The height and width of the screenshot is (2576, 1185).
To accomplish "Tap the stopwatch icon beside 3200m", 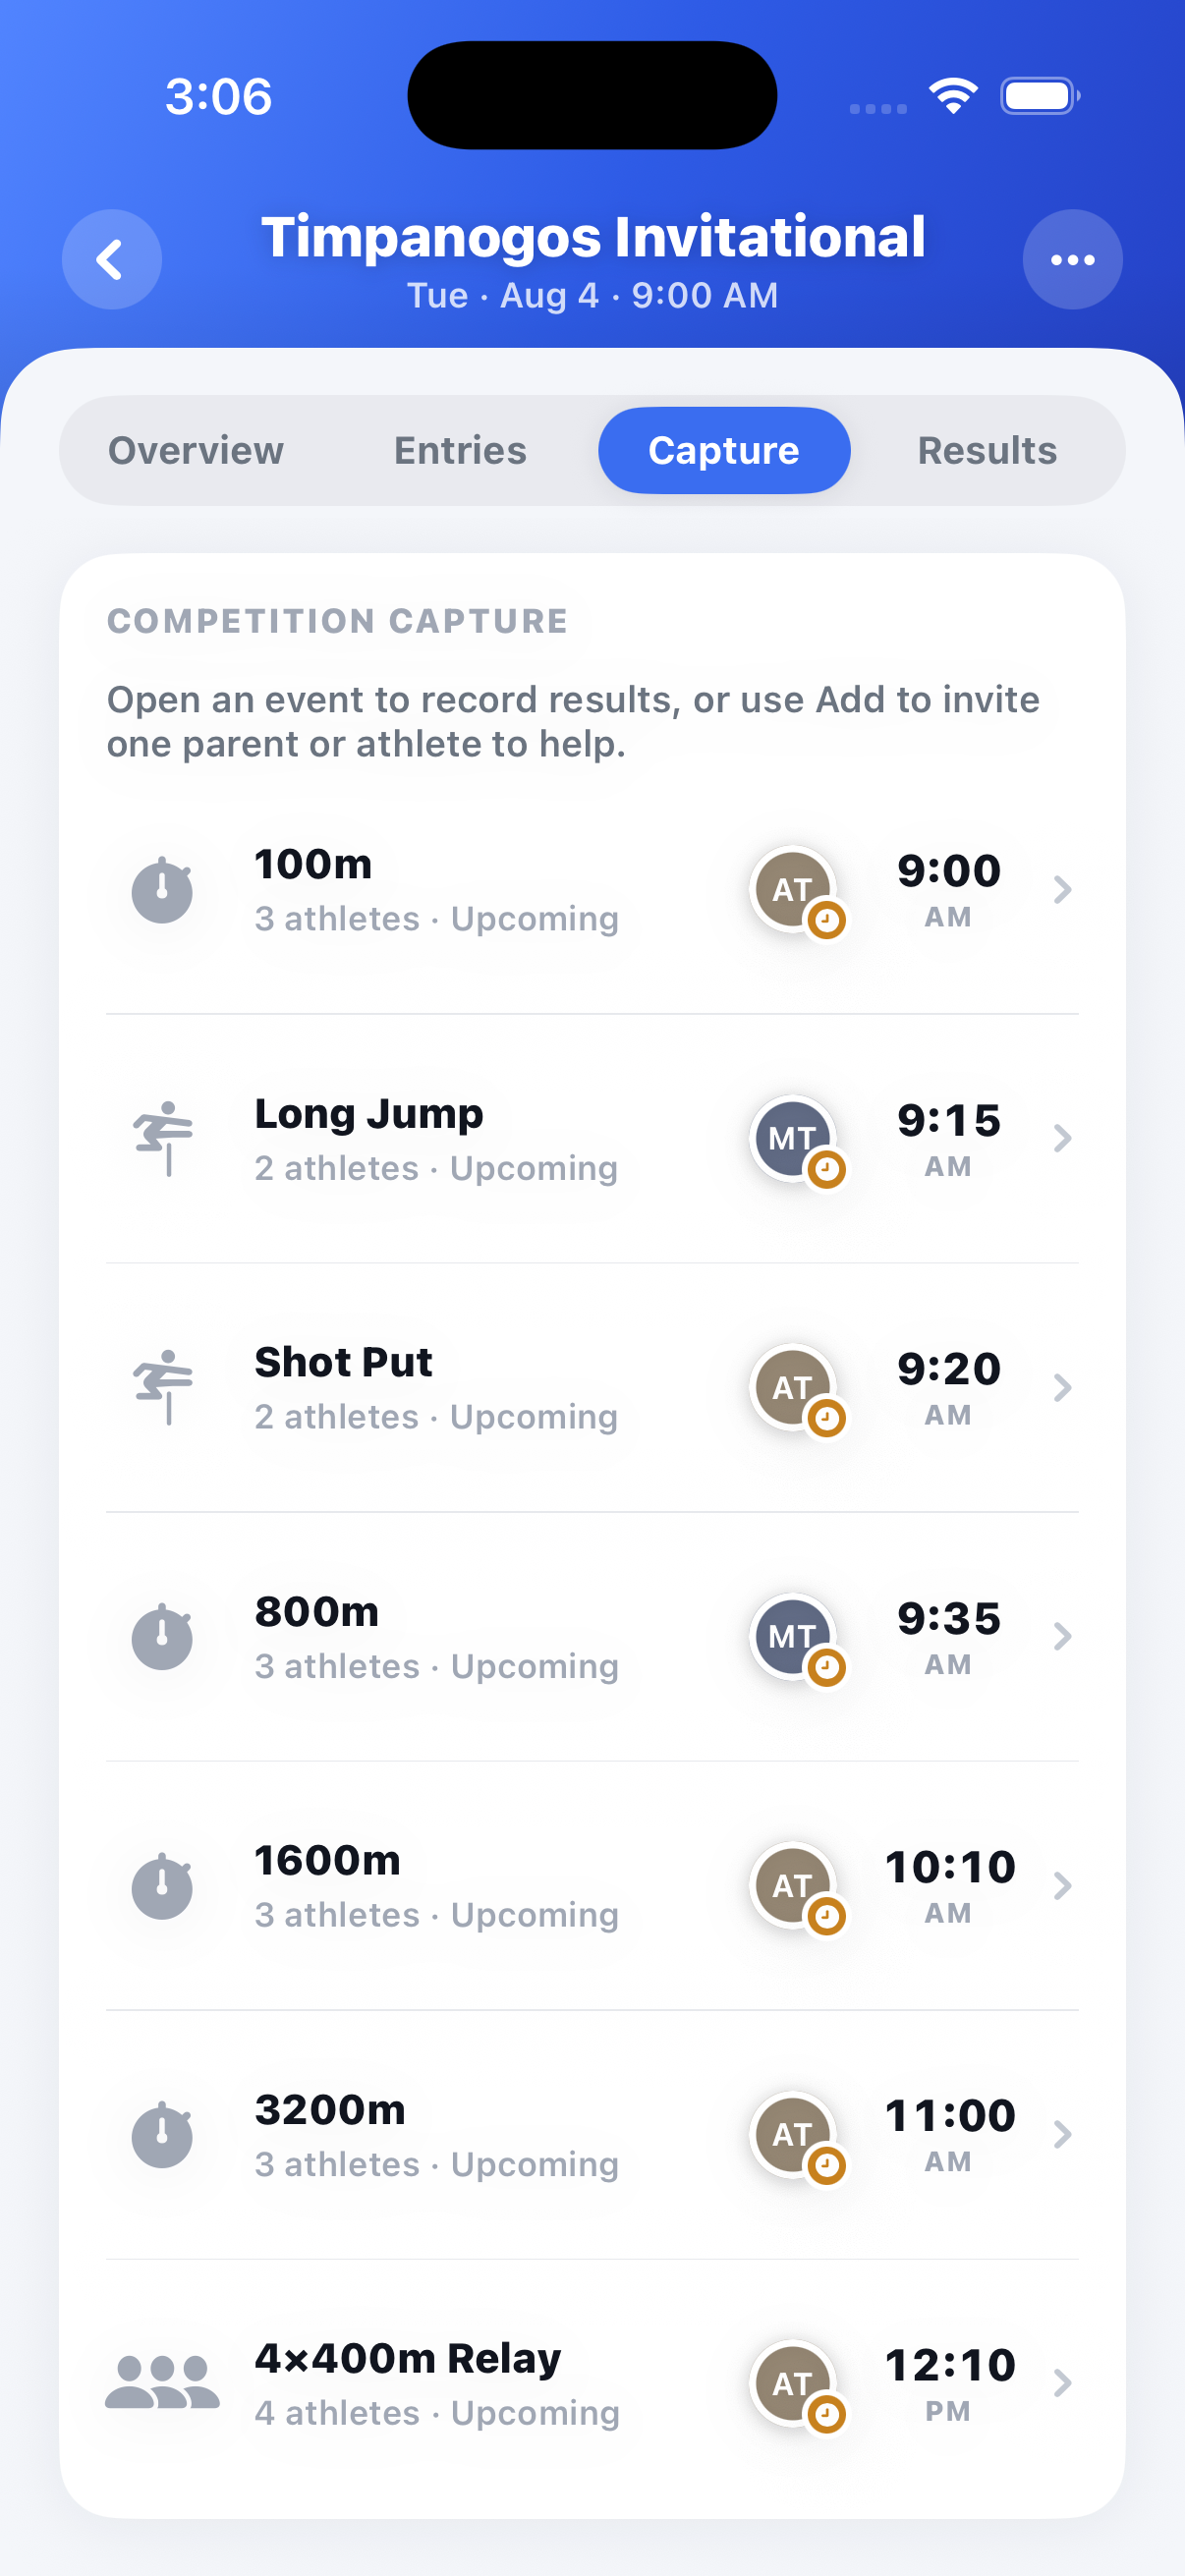I will [x=162, y=2134].
